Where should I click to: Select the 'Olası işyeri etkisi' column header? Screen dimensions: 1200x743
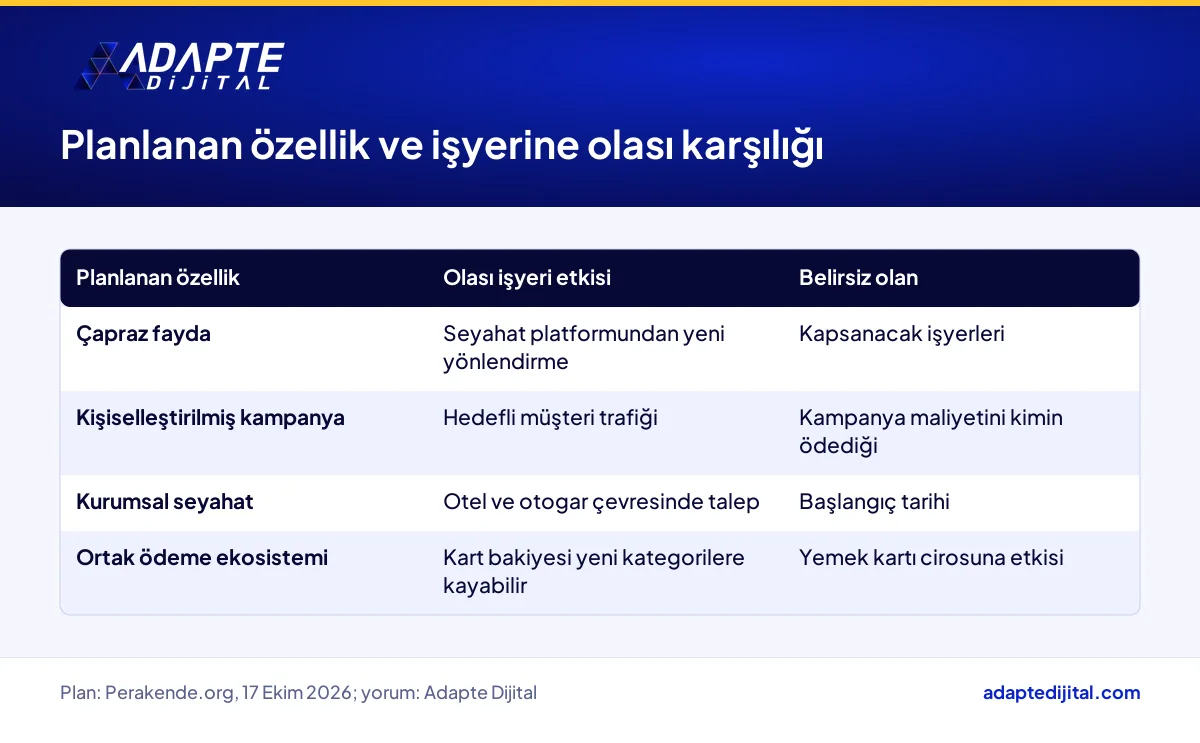click(527, 278)
